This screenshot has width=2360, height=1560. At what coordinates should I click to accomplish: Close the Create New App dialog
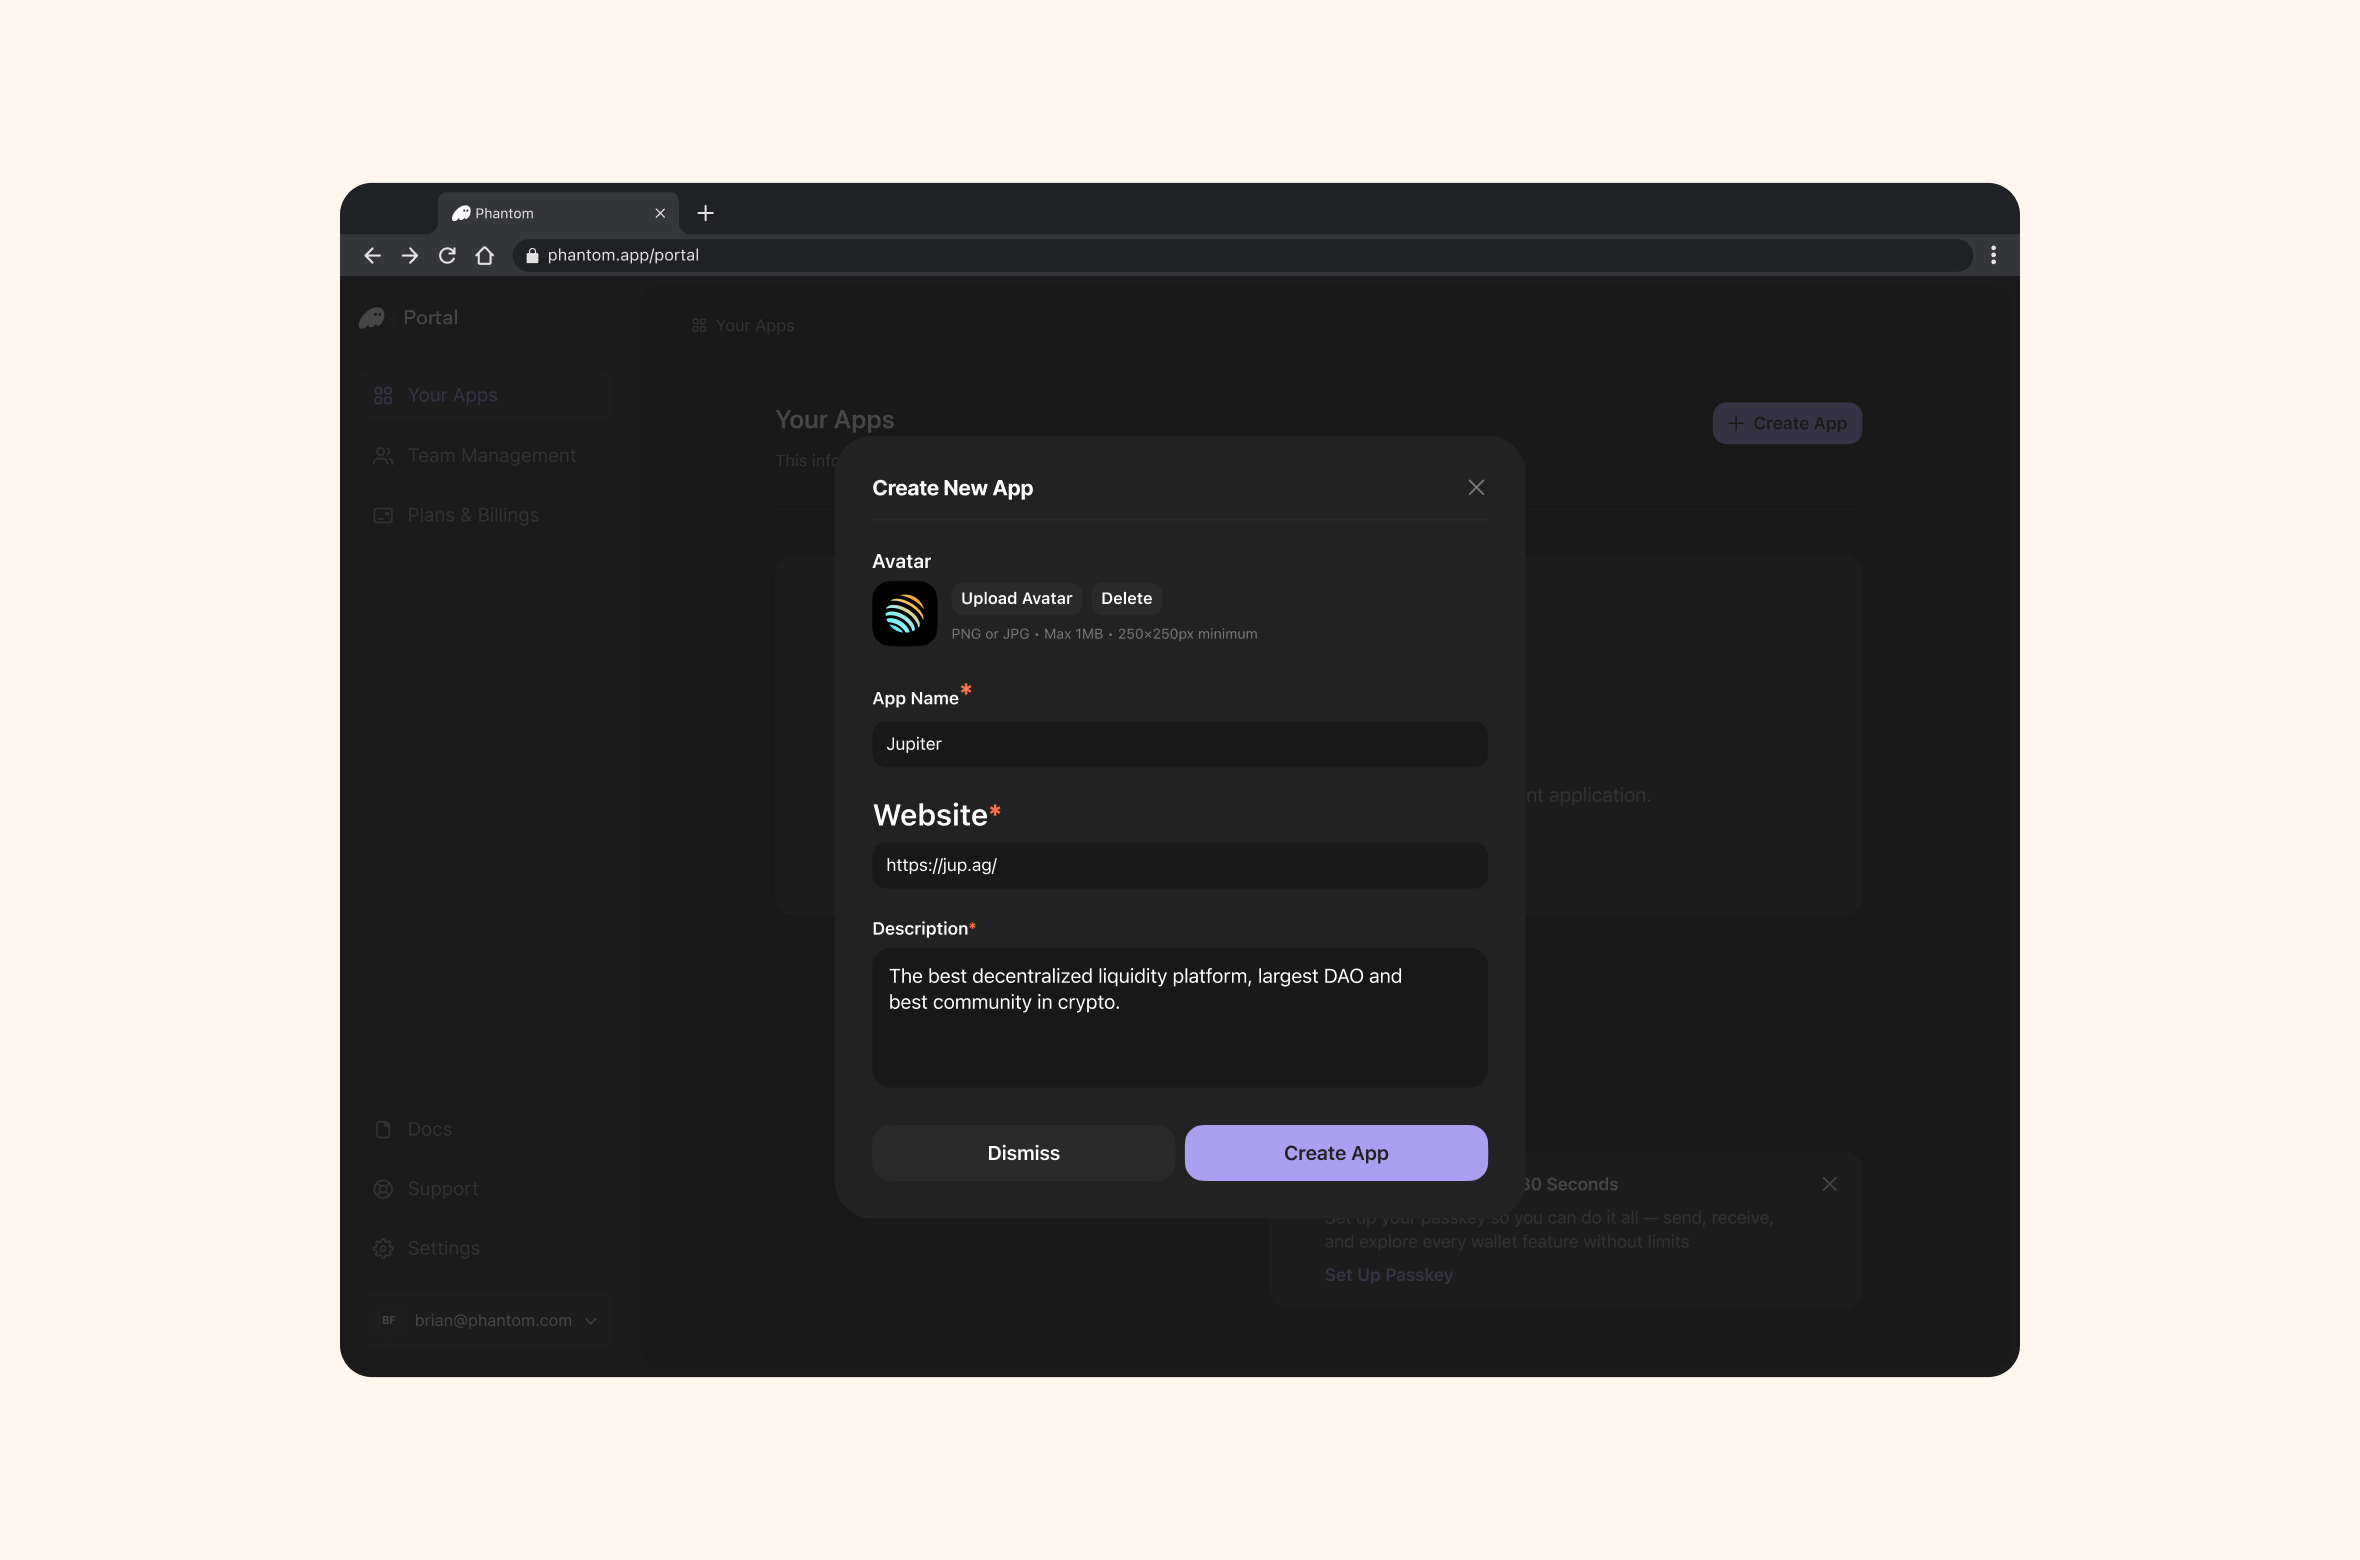click(x=1476, y=487)
